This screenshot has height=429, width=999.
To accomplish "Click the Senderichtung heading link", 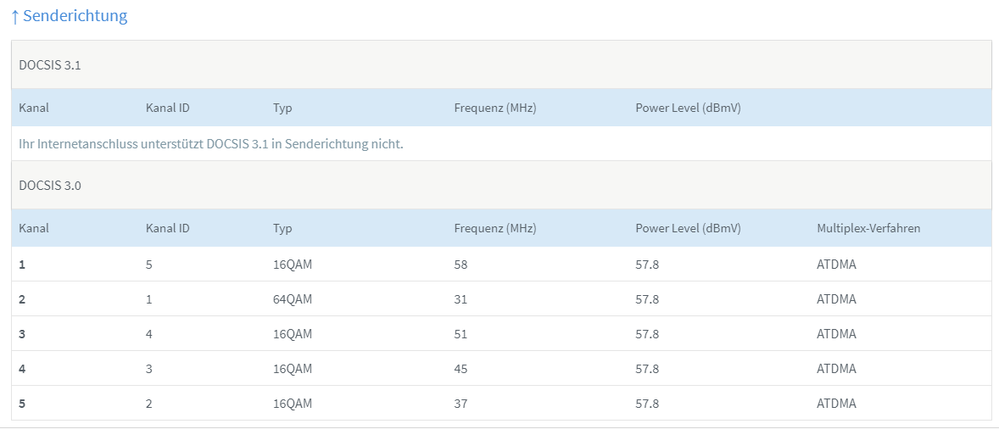I will coord(75,16).
